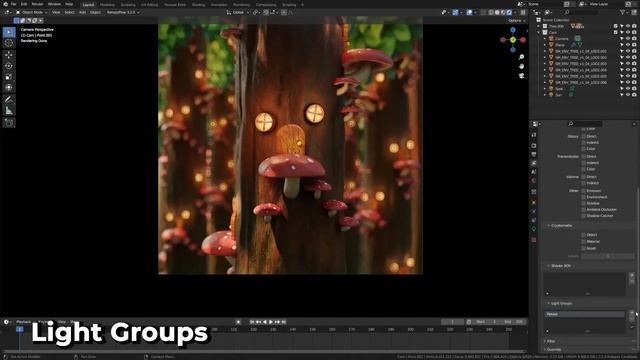The height and width of the screenshot is (360, 640).
Task: Enable Cryptomatte Material checkbox
Action: click(x=584, y=241)
